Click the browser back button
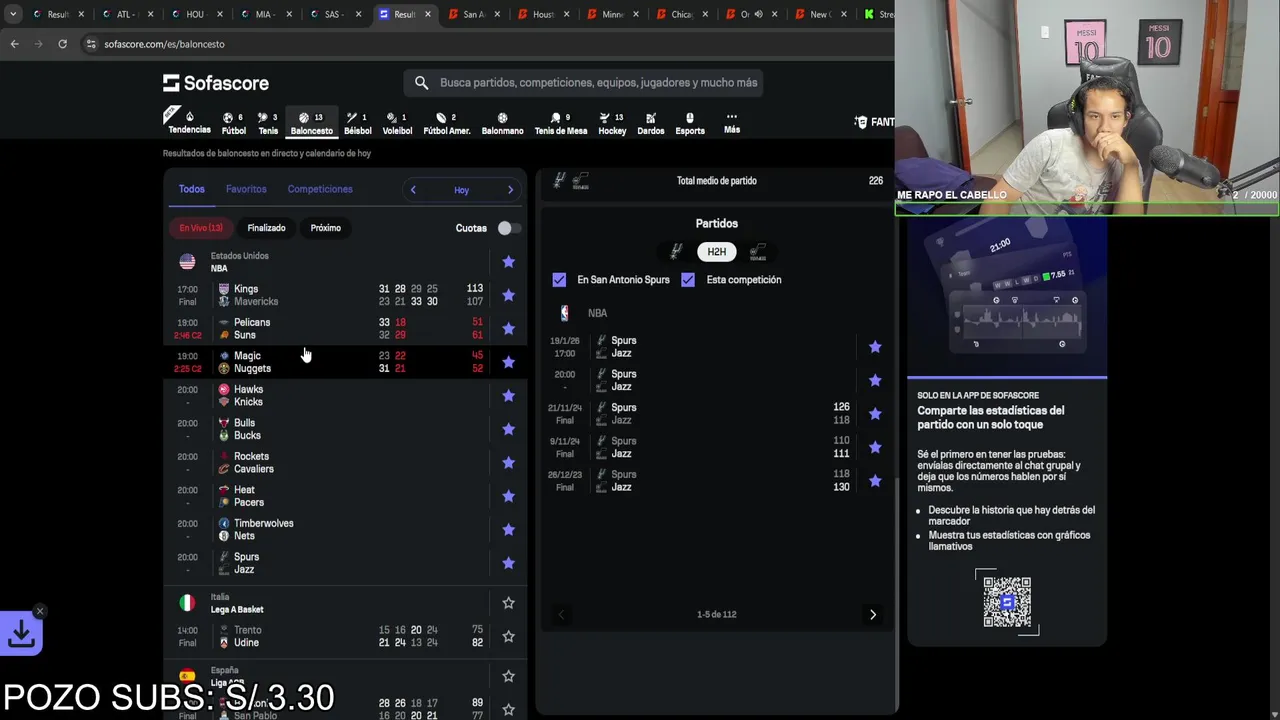Viewport: 1280px width, 720px height. pyautogui.click(x=14, y=44)
